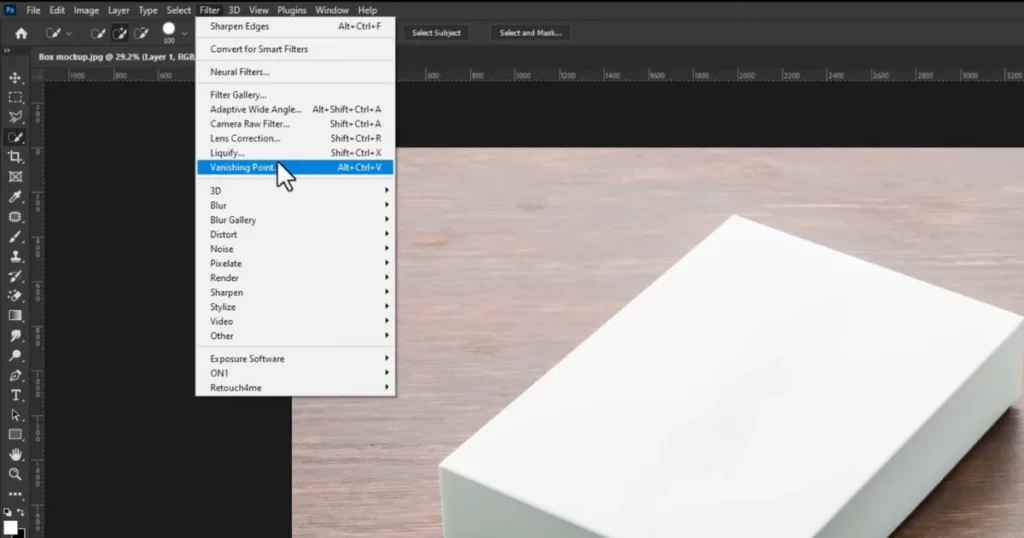Expand the Sharpen filter submenu

pyautogui.click(x=295, y=293)
